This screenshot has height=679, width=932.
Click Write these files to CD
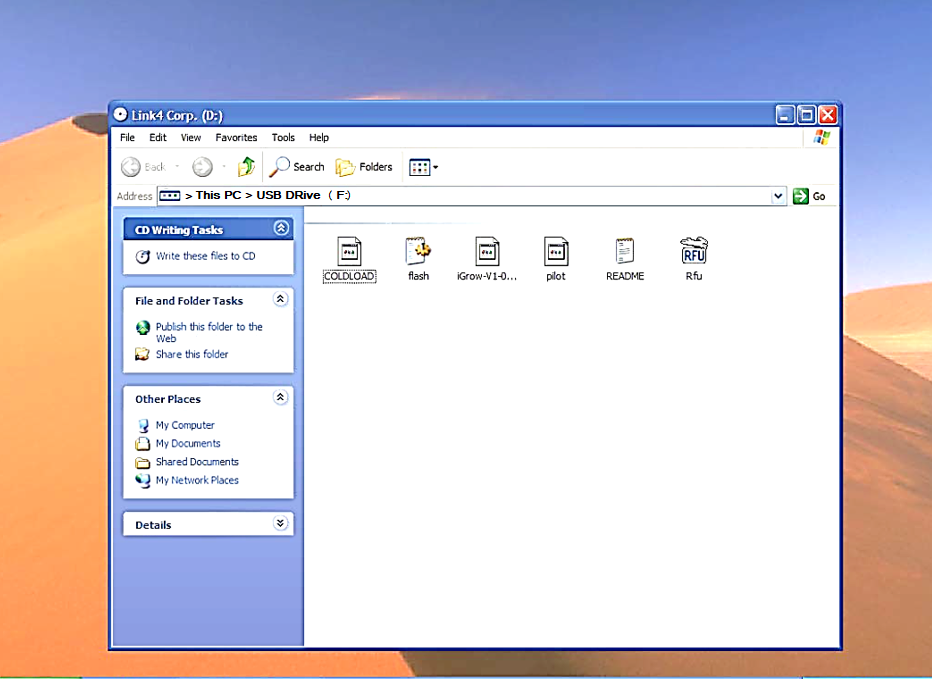[x=205, y=256]
